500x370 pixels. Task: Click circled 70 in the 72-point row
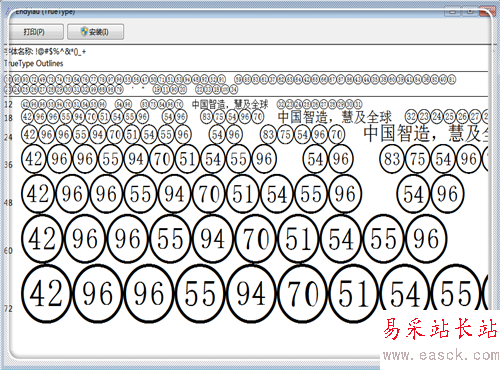[303, 294]
